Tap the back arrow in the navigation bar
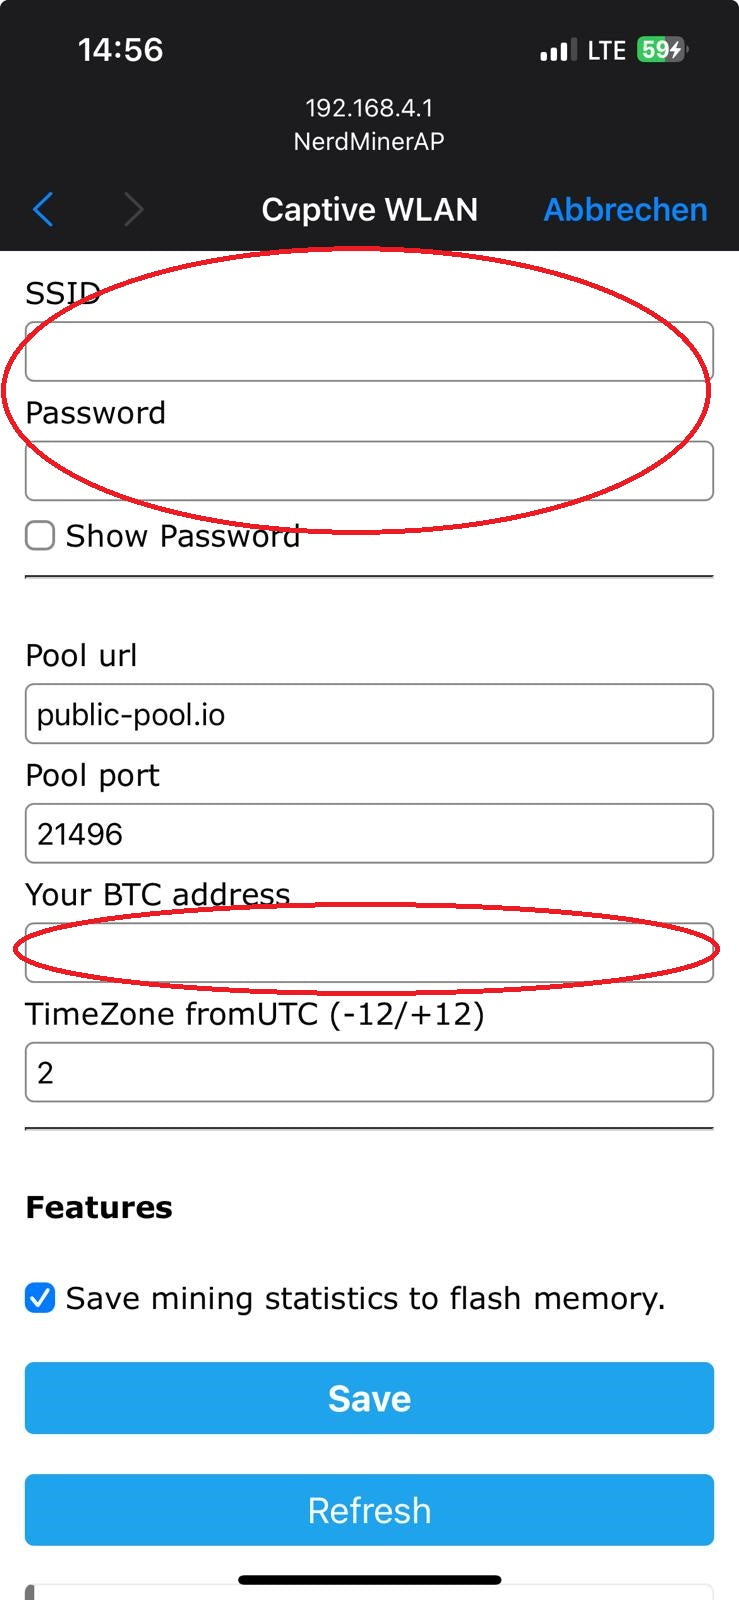The width and height of the screenshot is (739, 1600). (43, 210)
